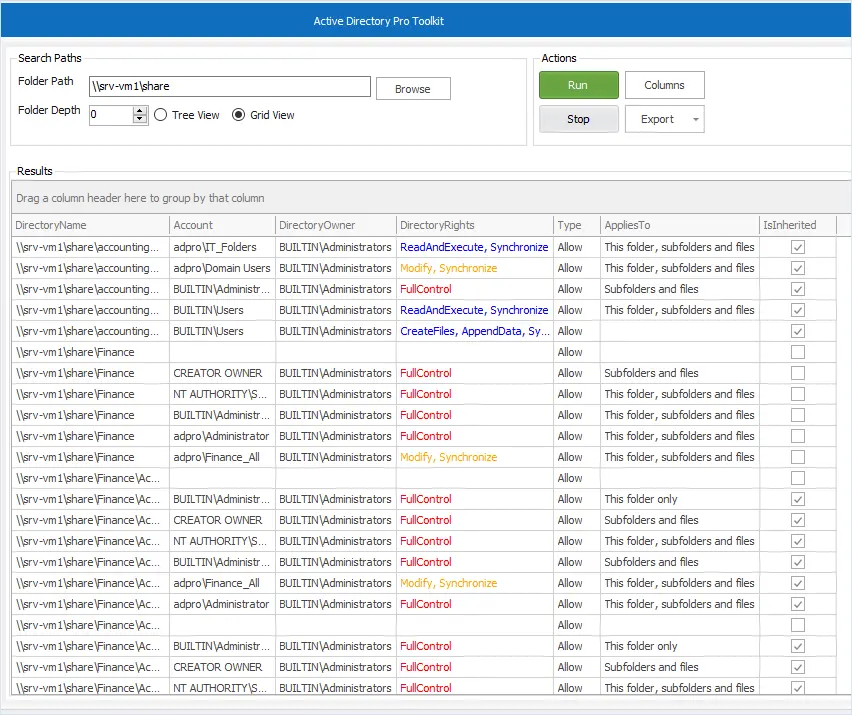Sort by the Account column header
This screenshot has height=715, width=852.
coord(222,225)
